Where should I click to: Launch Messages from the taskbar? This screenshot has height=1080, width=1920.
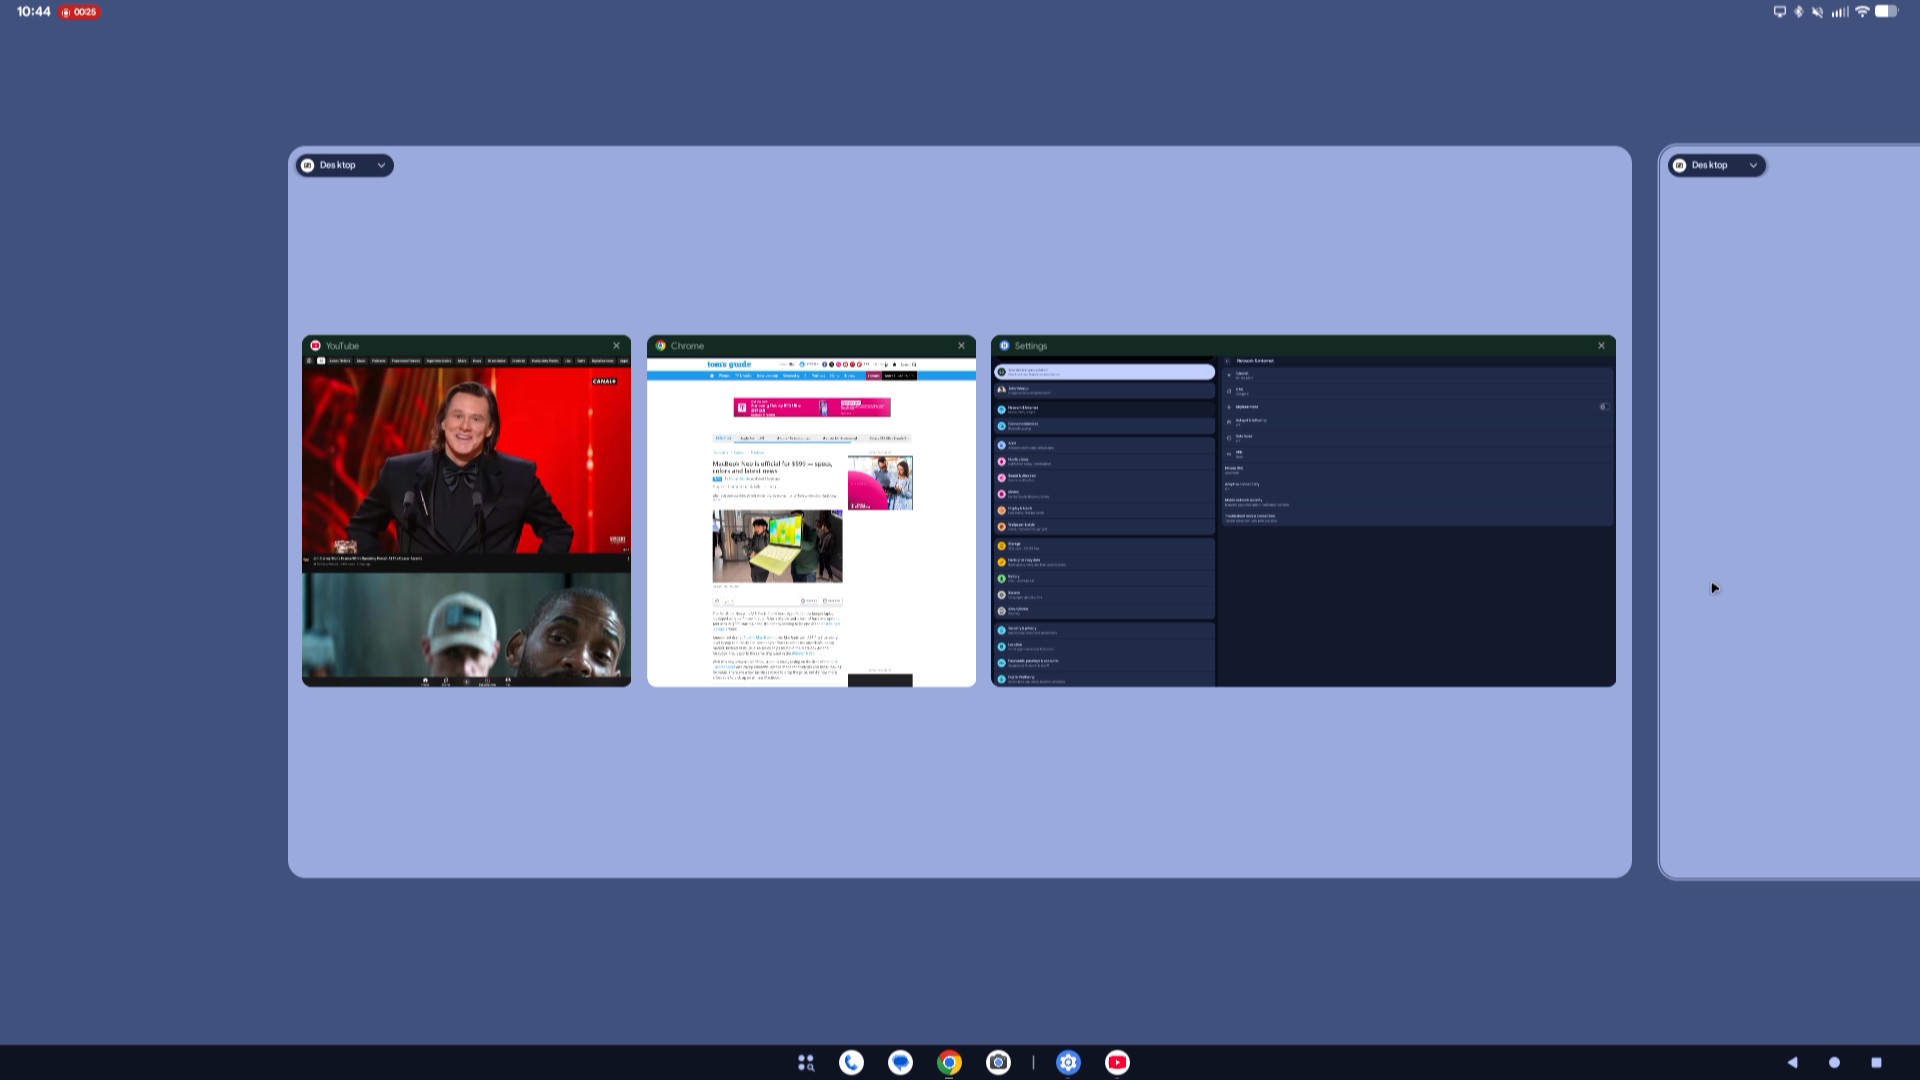tap(900, 1063)
